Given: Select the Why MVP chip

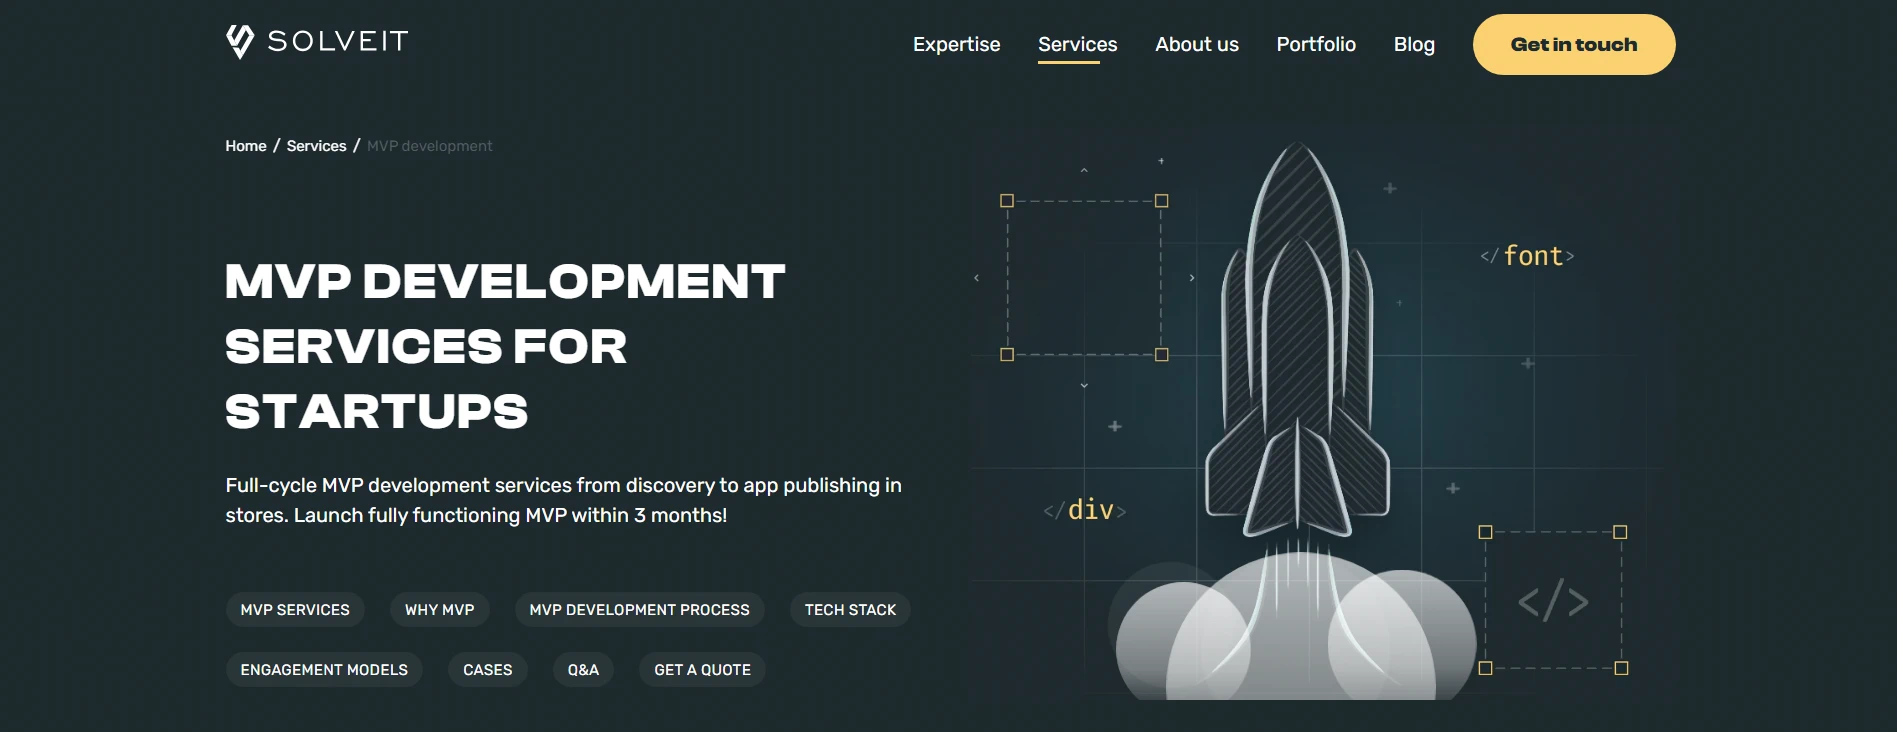Looking at the screenshot, I should tap(439, 610).
